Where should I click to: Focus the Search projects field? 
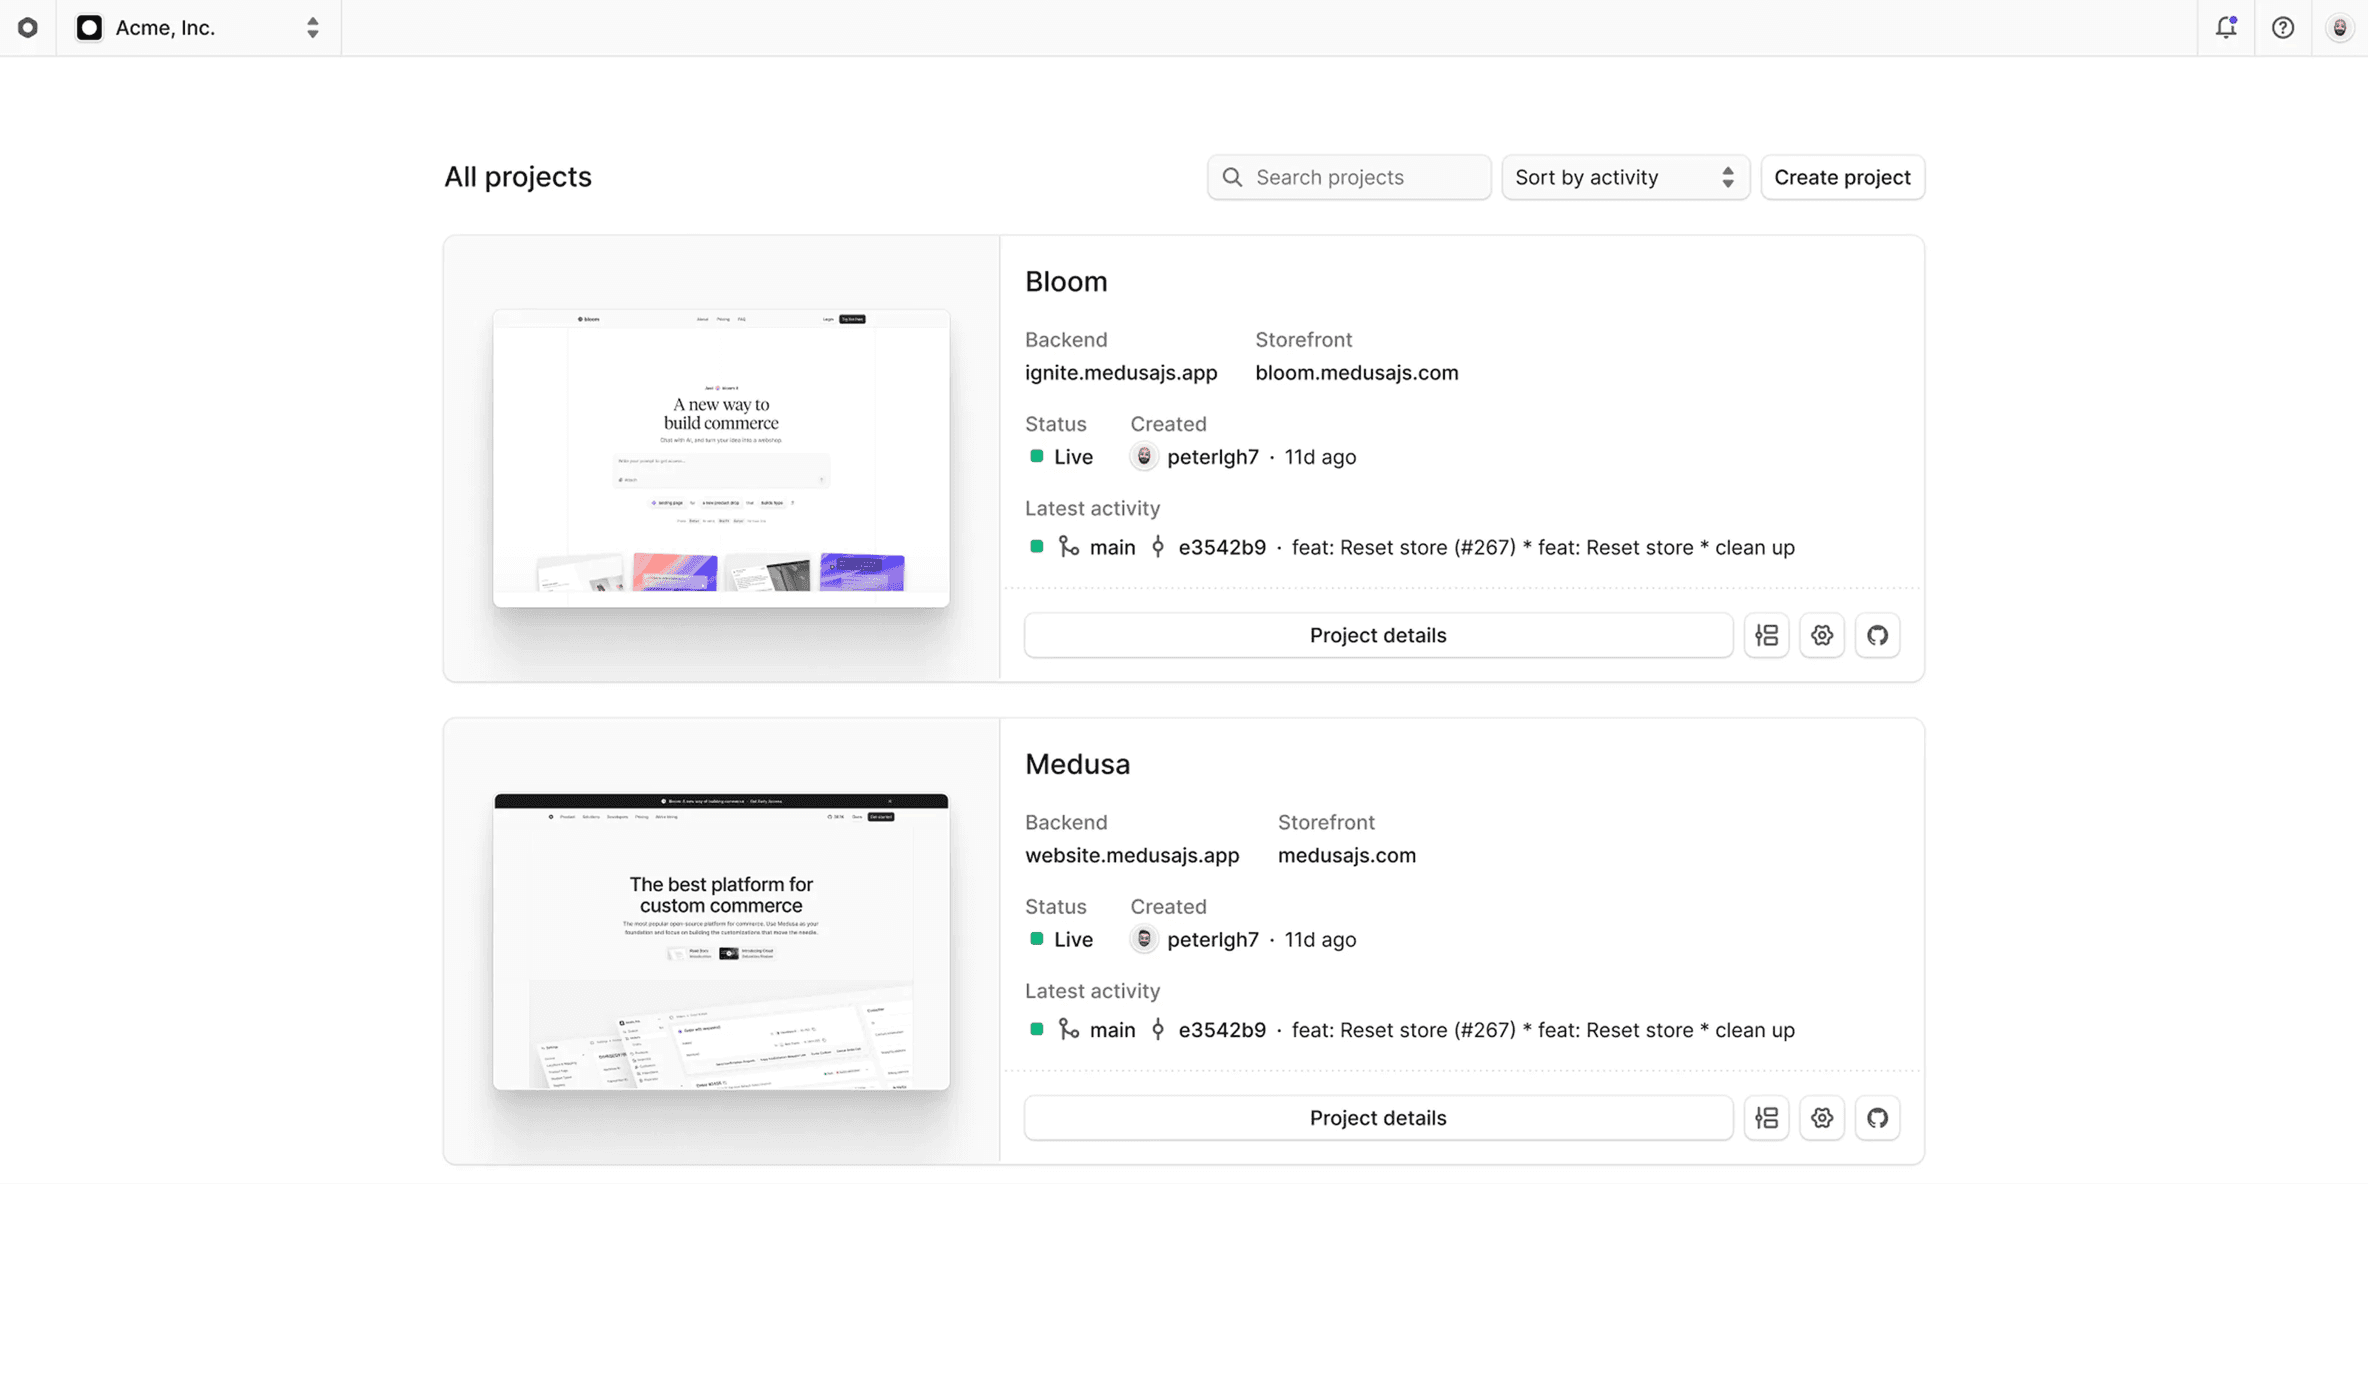click(1349, 177)
